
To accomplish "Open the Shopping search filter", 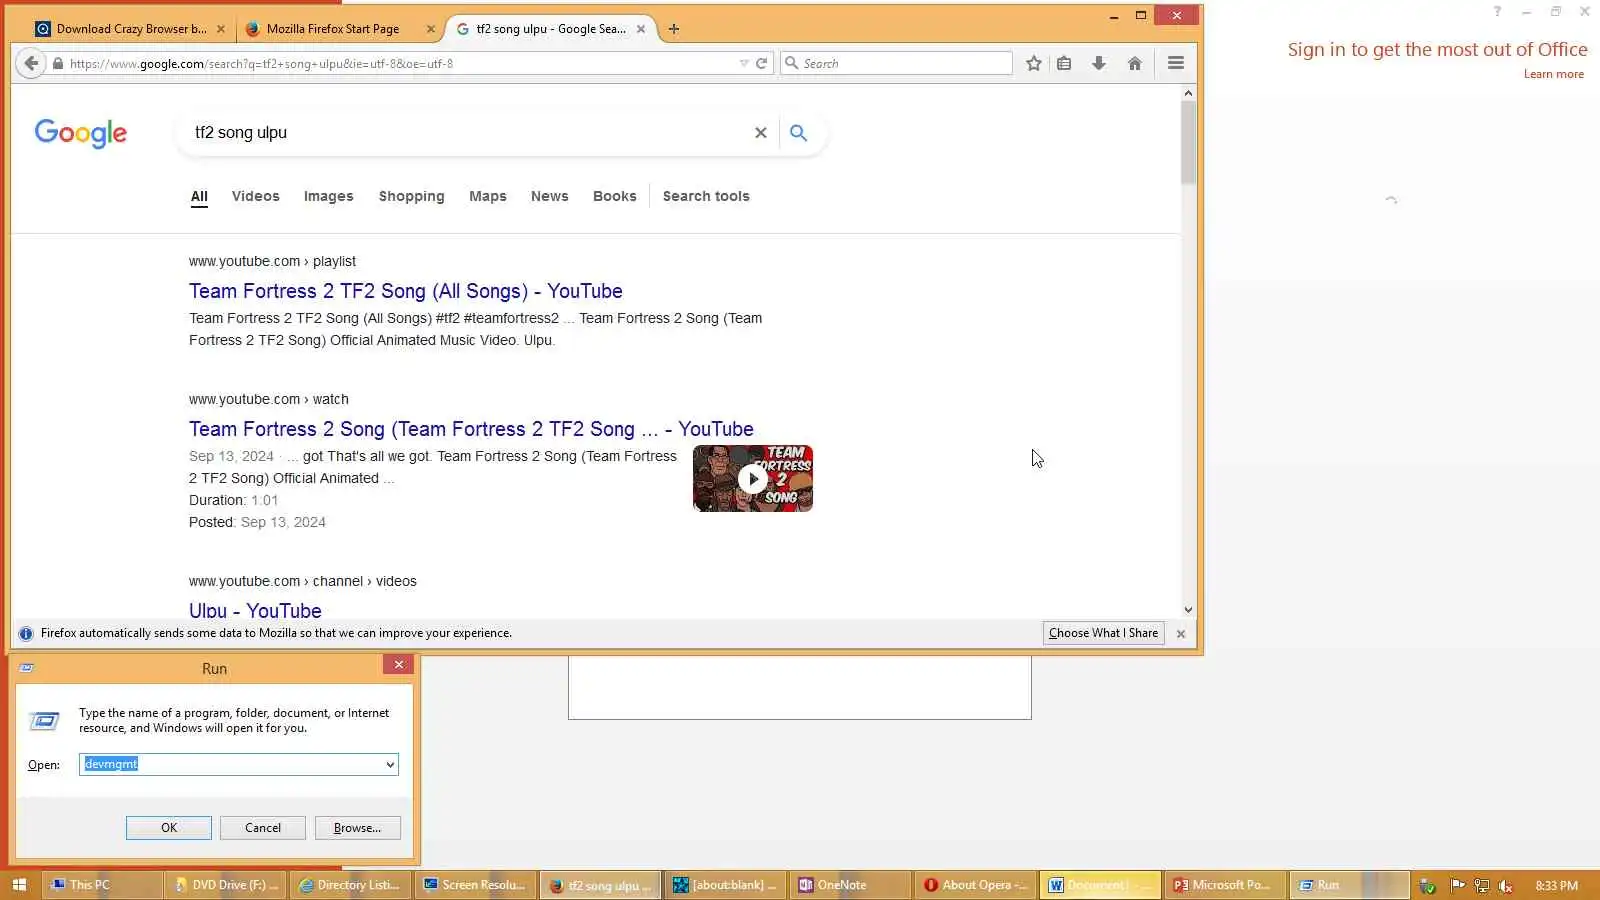I will pyautogui.click(x=412, y=196).
